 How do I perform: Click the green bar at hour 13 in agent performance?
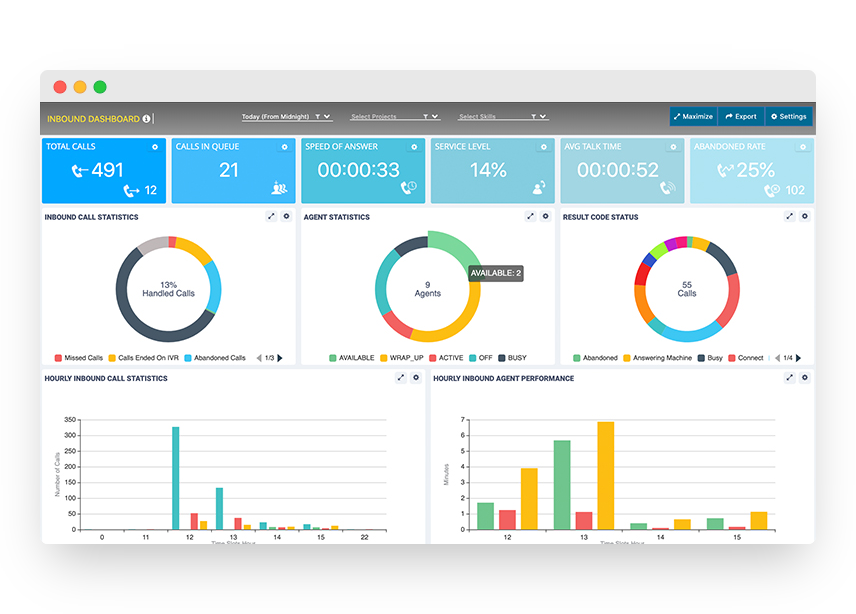[x=562, y=485]
